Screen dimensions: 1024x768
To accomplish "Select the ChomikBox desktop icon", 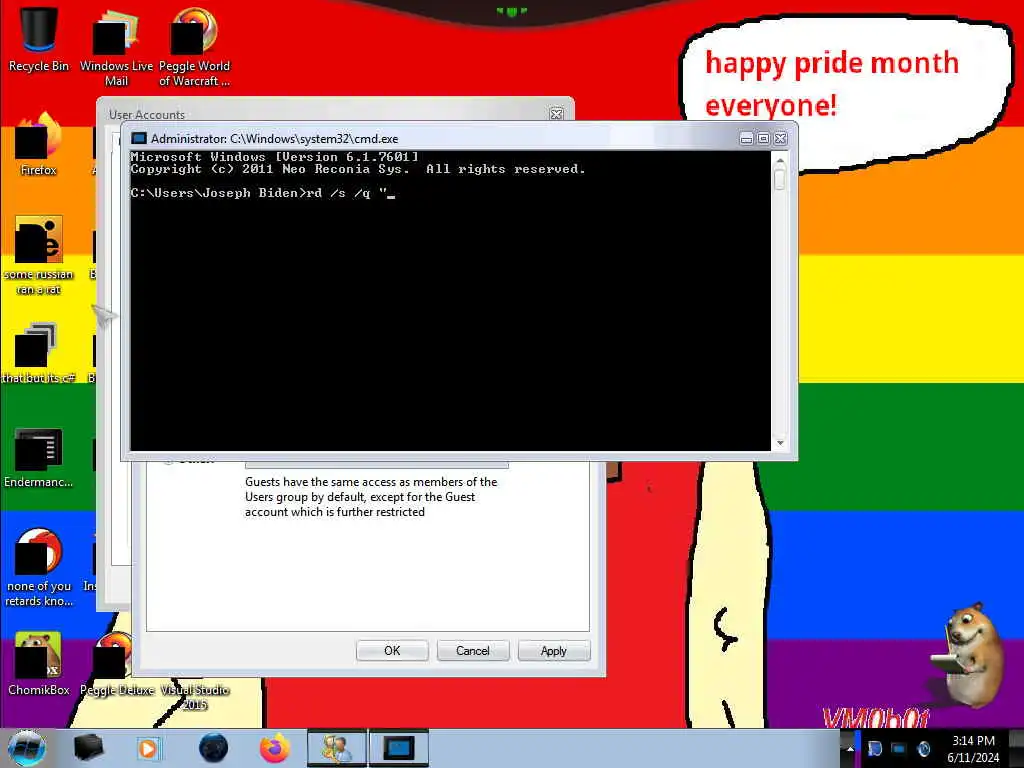I will coord(39,664).
